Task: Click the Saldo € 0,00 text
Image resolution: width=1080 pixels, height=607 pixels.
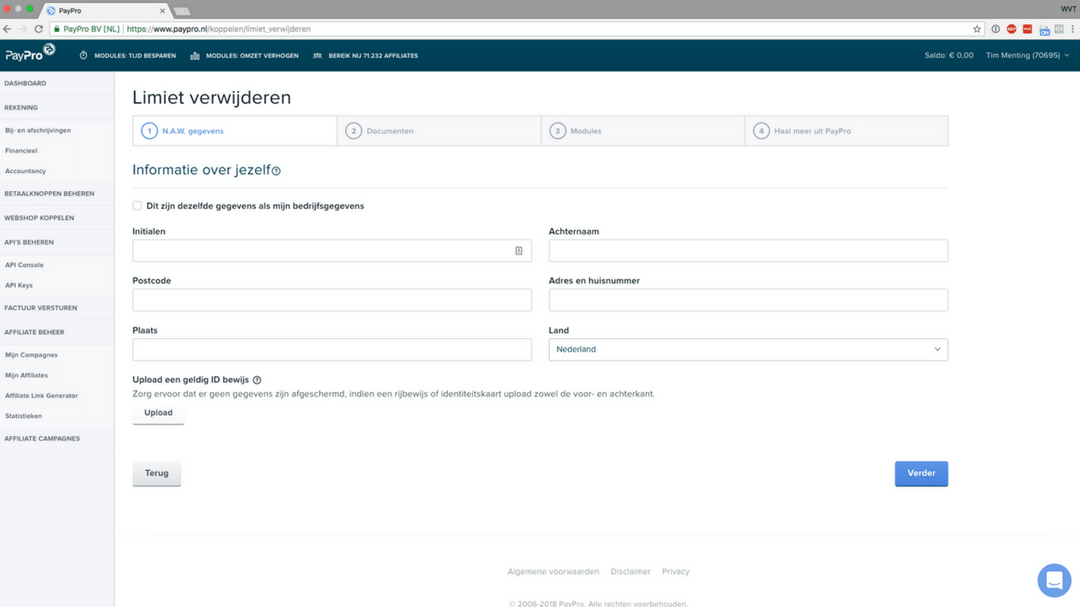Action: [948, 55]
